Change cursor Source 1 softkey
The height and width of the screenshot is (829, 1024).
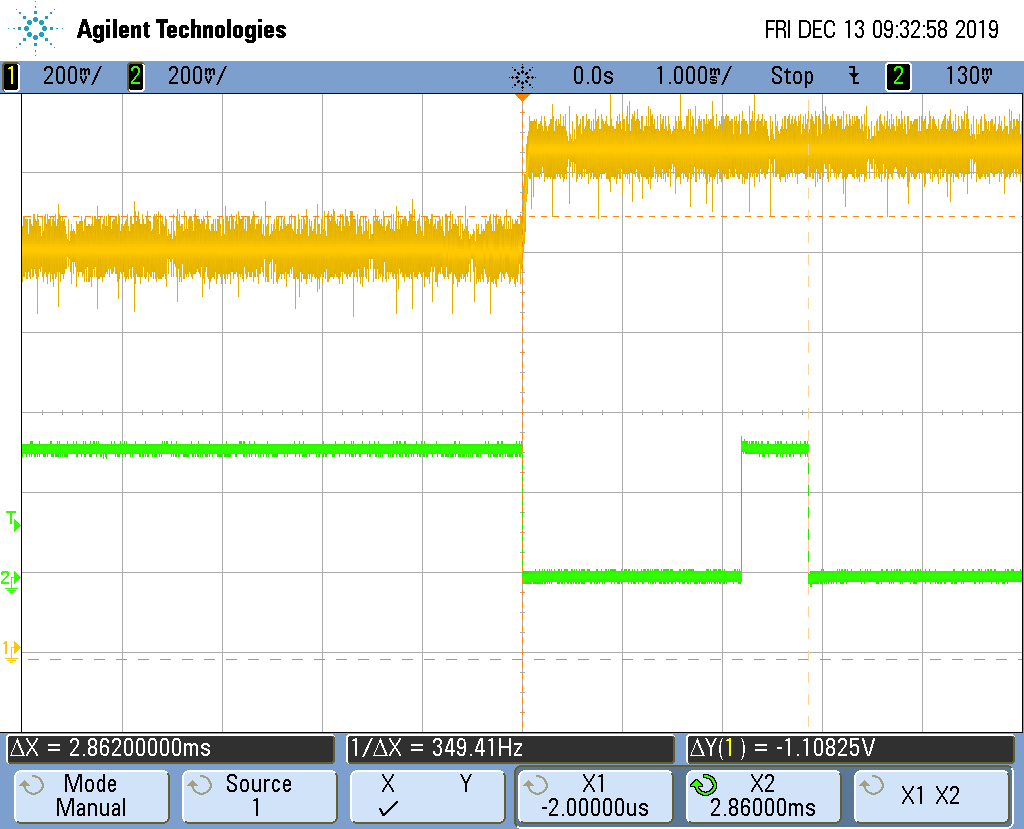coord(259,796)
